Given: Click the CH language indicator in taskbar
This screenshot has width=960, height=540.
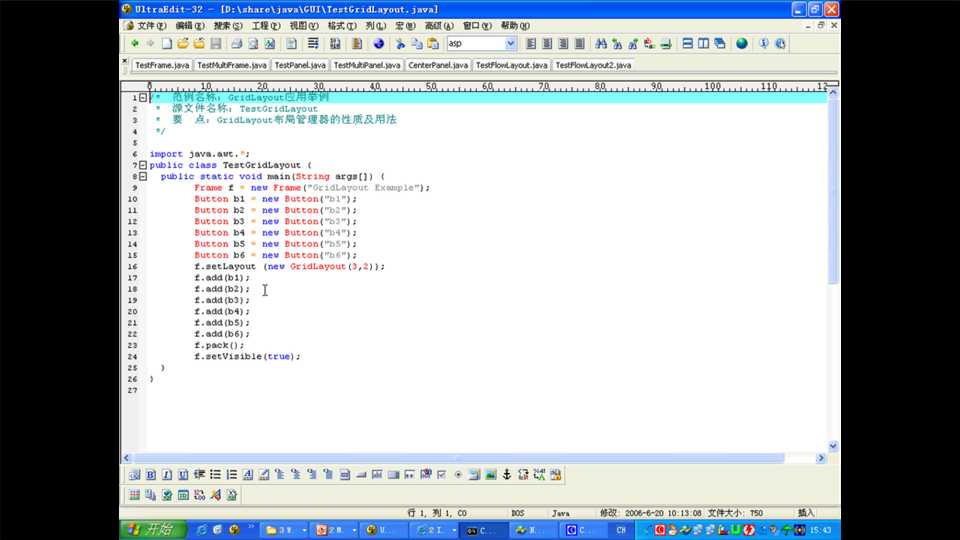Looking at the screenshot, I should click(x=621, y=530).
